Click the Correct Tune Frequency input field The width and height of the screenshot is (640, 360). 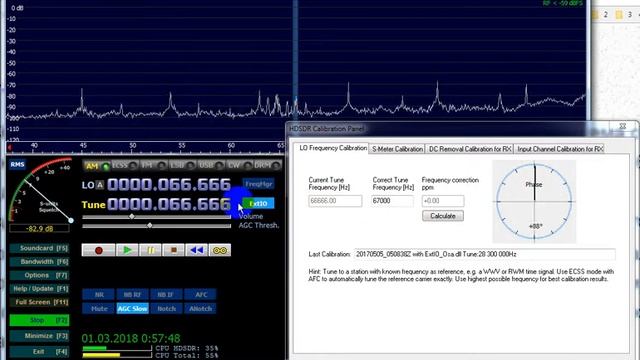(392, 201)
